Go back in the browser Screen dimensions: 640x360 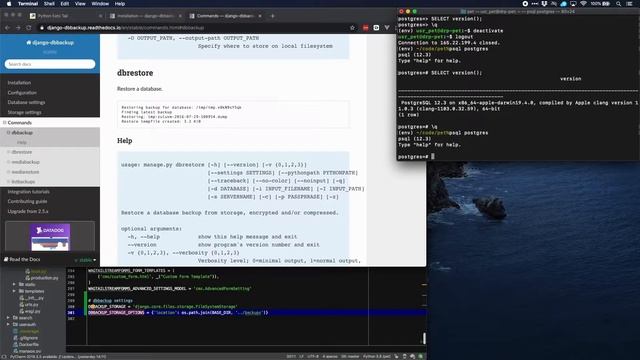(x=7, y=28)
